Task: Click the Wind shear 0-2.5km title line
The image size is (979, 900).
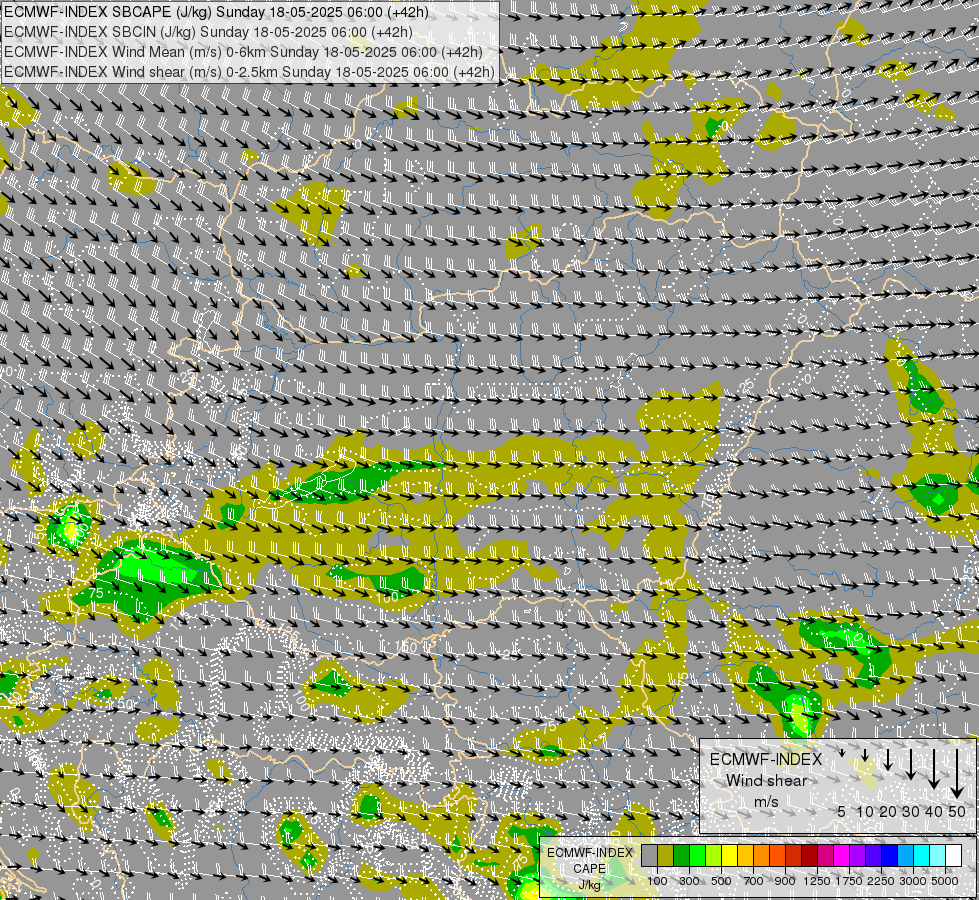Action: click(x=249, y=72)
